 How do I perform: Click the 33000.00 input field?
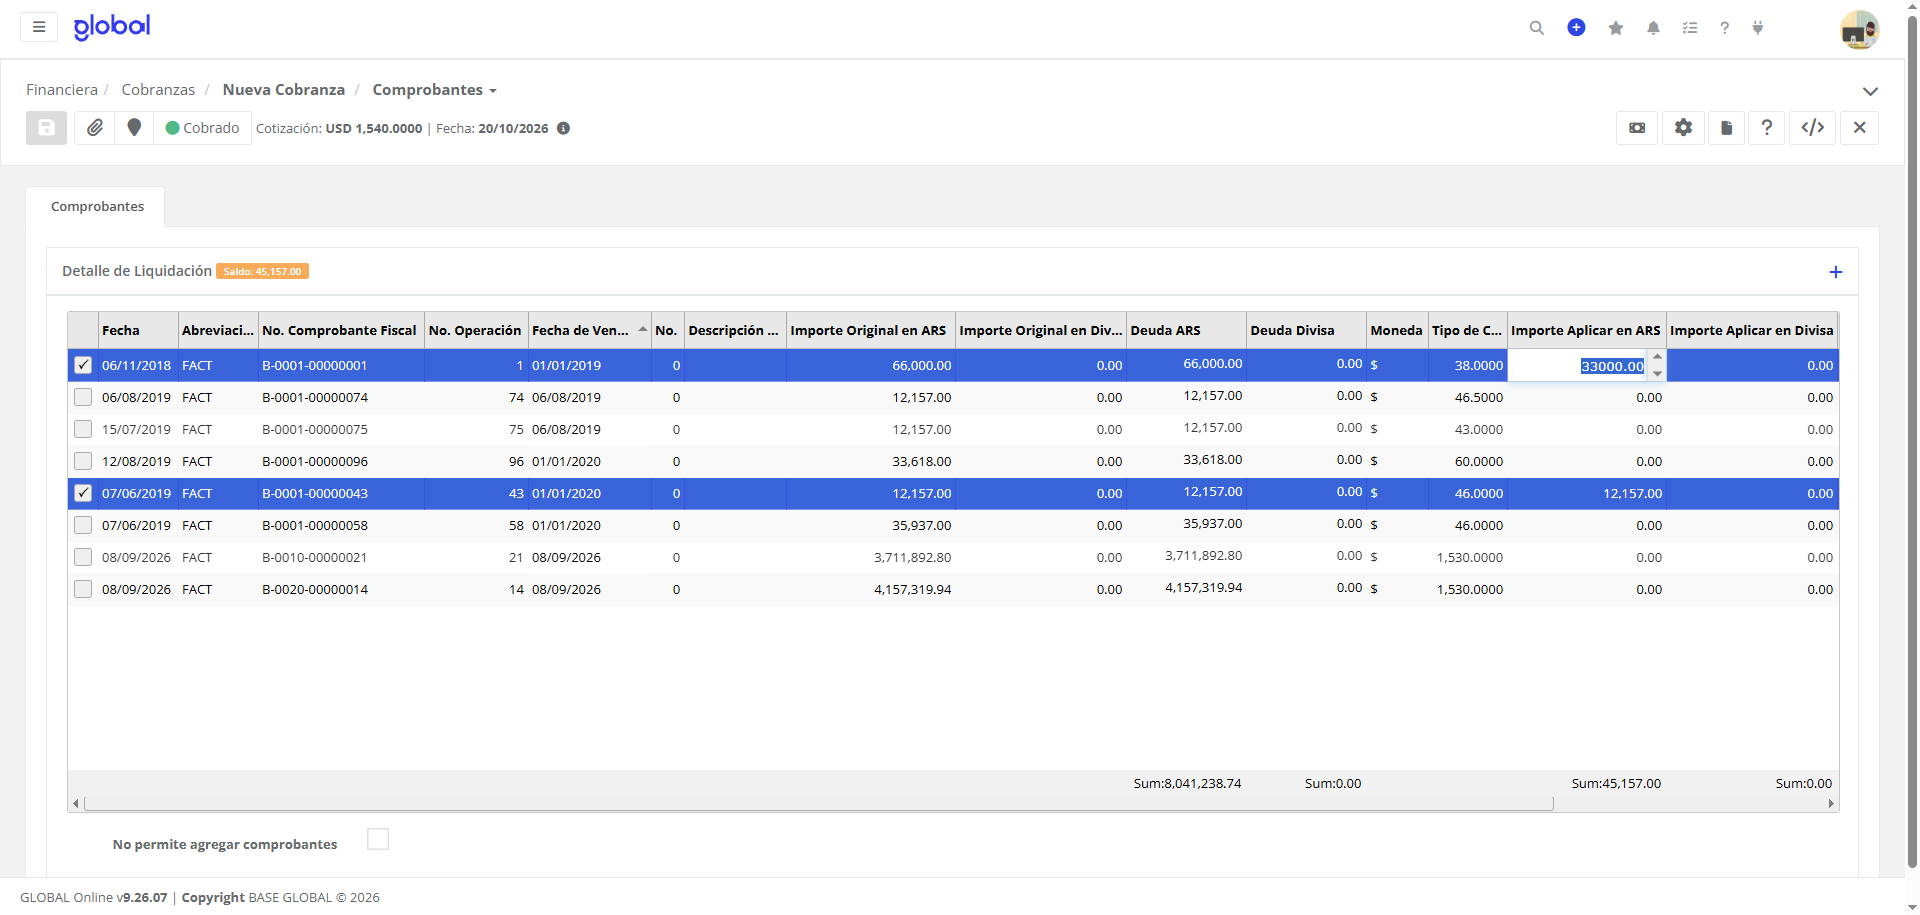coord(1578,366)
